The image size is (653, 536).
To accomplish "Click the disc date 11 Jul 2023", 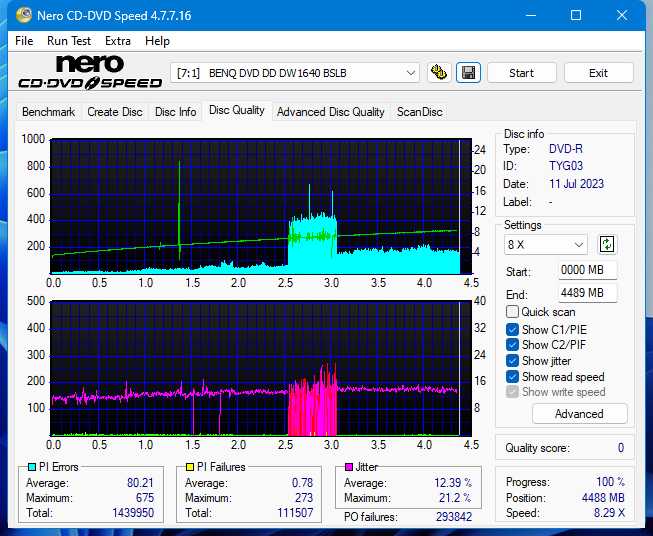I will tap(576, 184).
